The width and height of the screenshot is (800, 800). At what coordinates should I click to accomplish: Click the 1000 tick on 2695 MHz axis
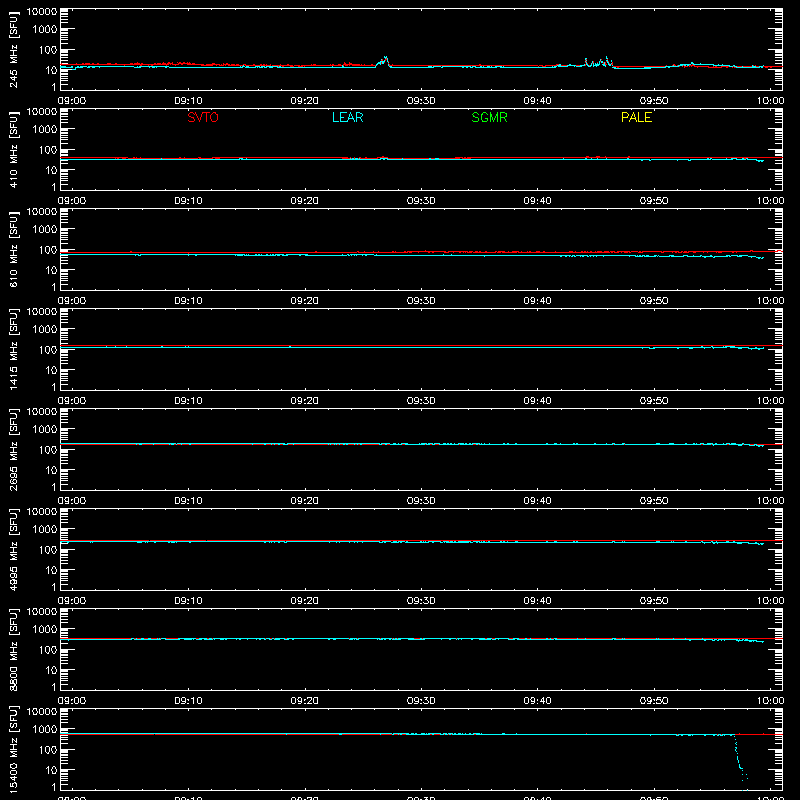[45, 430]
